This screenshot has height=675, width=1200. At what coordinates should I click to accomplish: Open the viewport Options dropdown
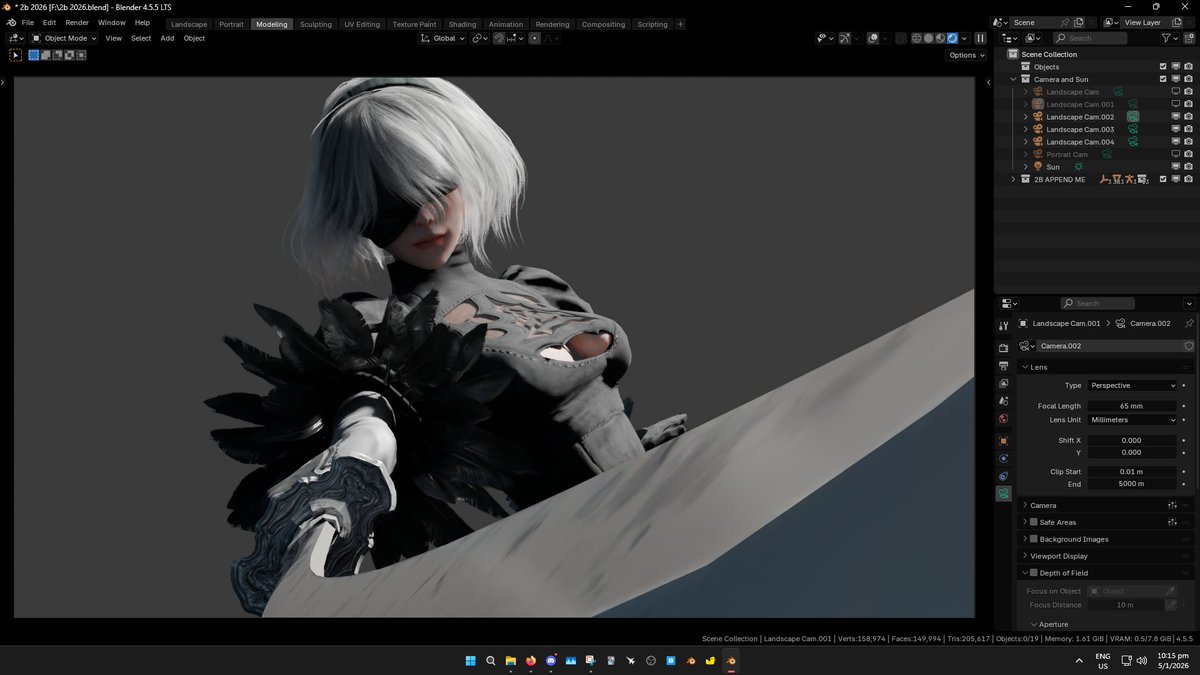coord(966,55)
